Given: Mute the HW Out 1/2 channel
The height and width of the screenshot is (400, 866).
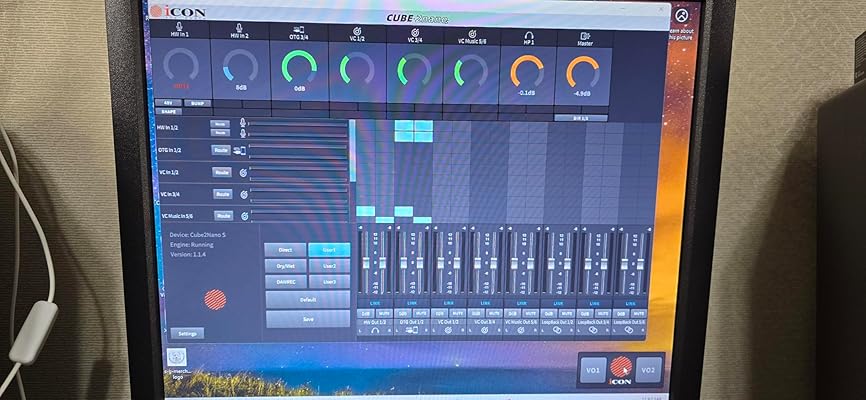Looking at the screenshot, I should [385, 313].
